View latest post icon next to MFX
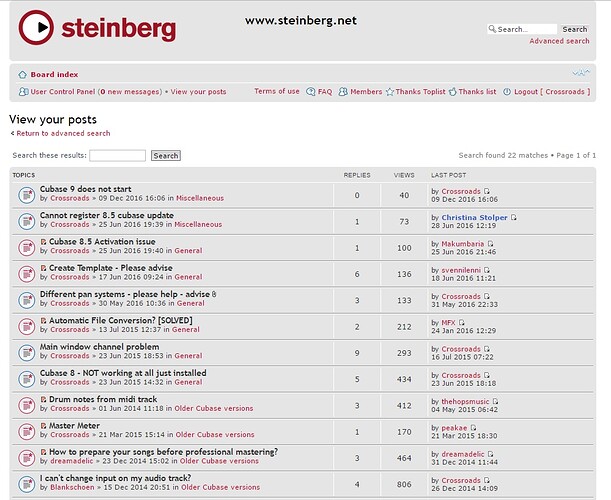This screenshot has height=500, width=611. 461,323
